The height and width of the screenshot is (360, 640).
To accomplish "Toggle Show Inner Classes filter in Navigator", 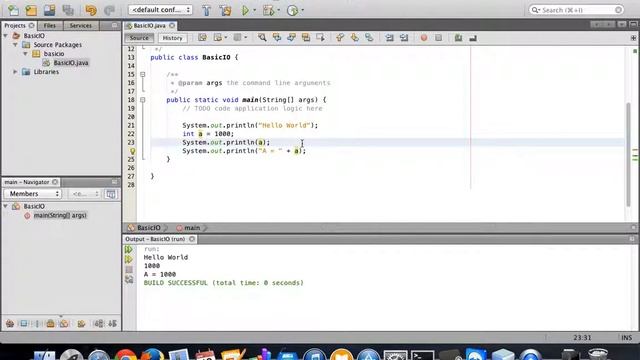I will tap(64, 324).
